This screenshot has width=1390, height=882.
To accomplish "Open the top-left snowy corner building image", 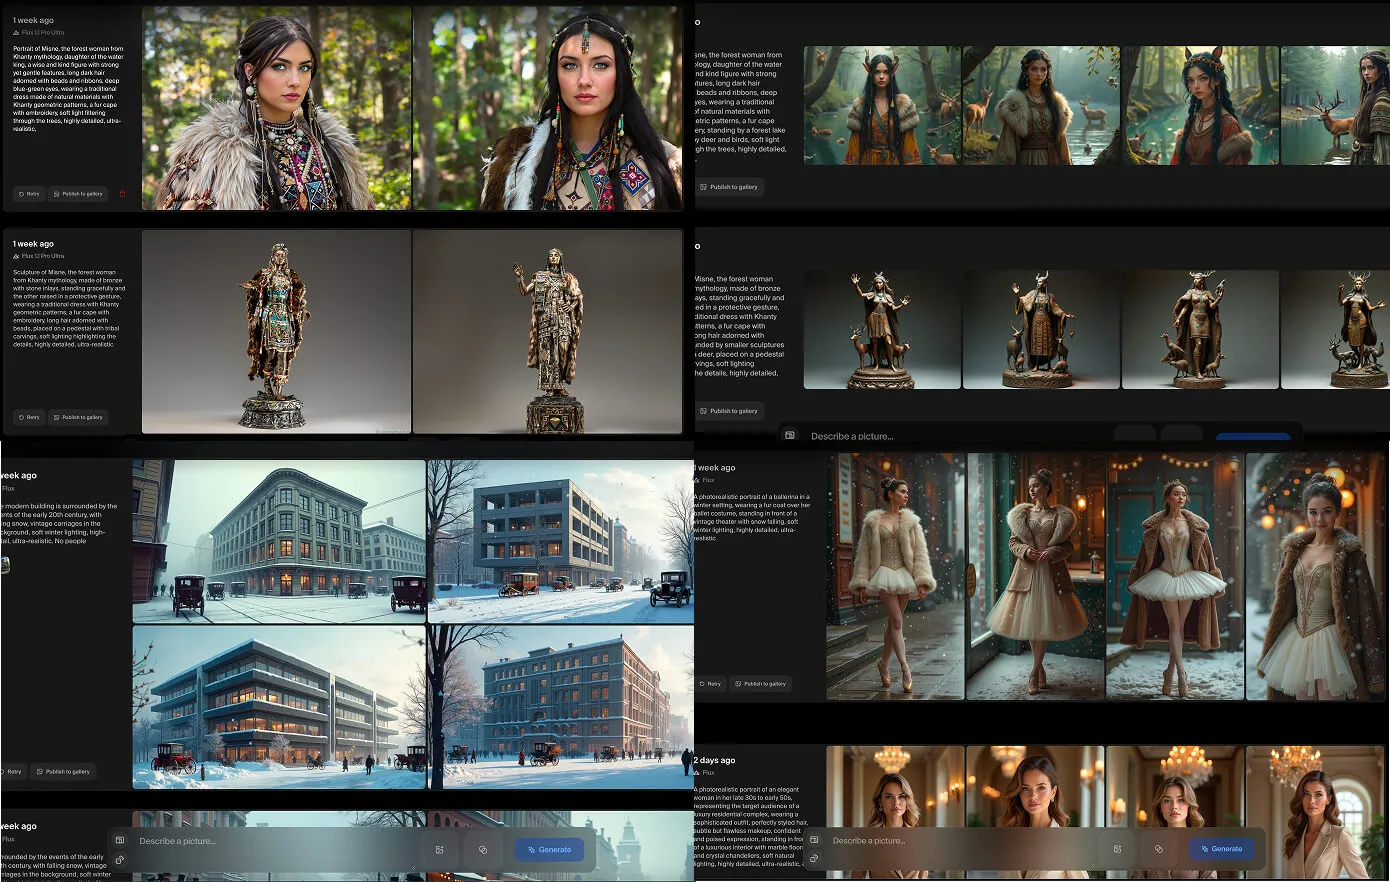I will tap(279, 541).
